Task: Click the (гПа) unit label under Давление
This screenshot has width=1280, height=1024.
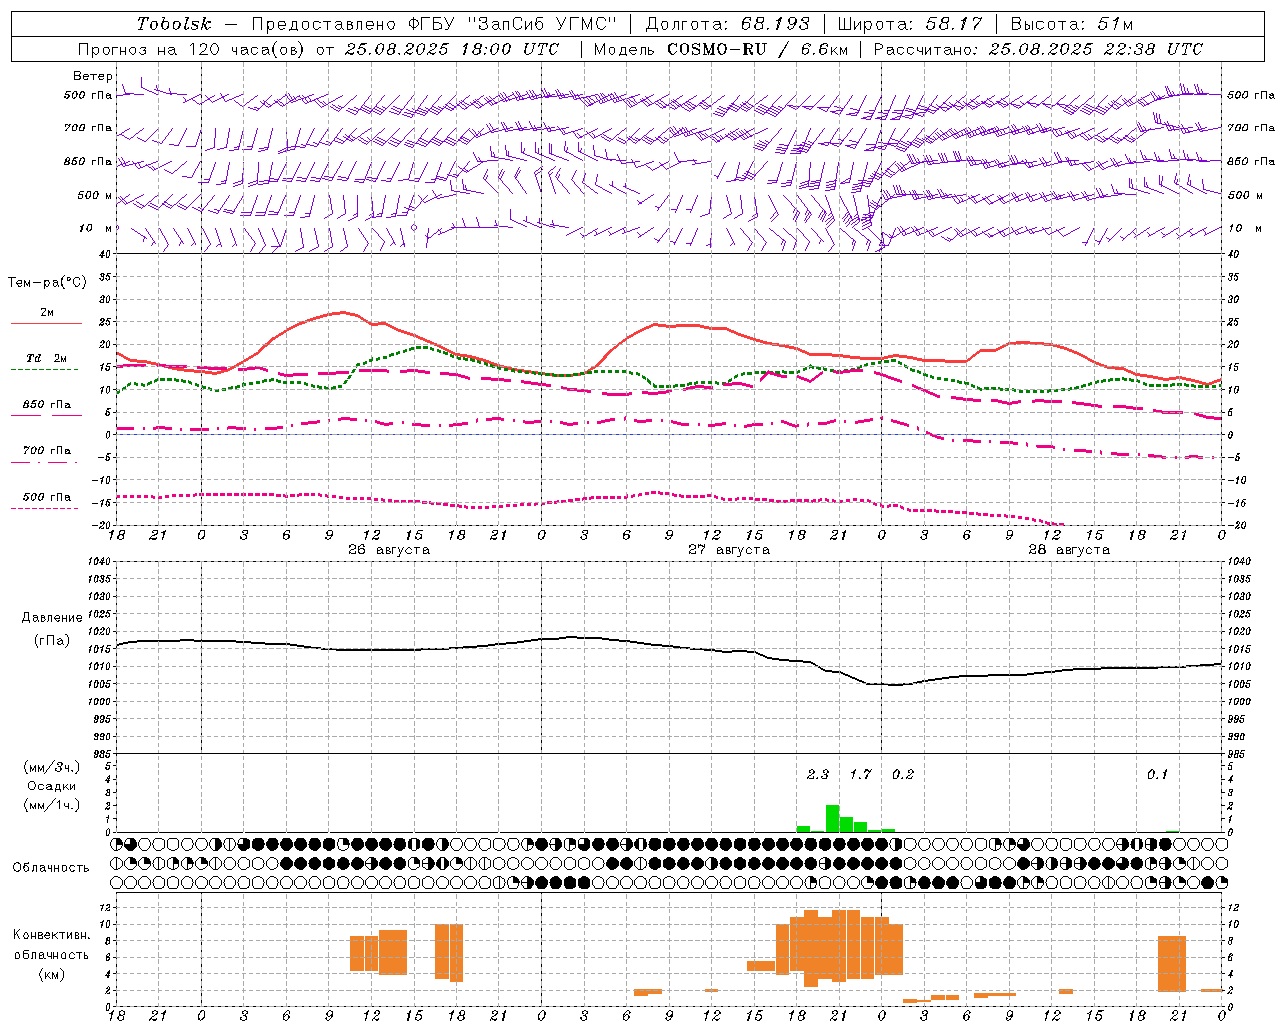Action: 52,641
